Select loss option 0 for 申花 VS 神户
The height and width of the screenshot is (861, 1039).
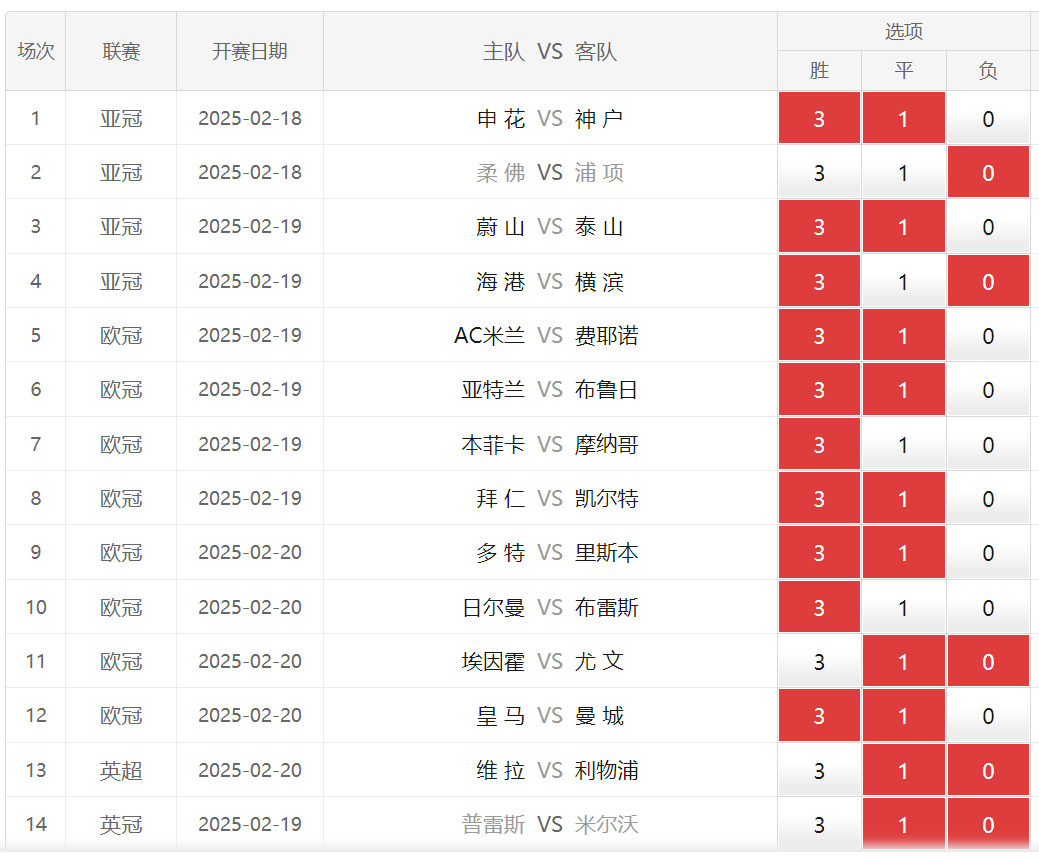(x=988, y=118)
